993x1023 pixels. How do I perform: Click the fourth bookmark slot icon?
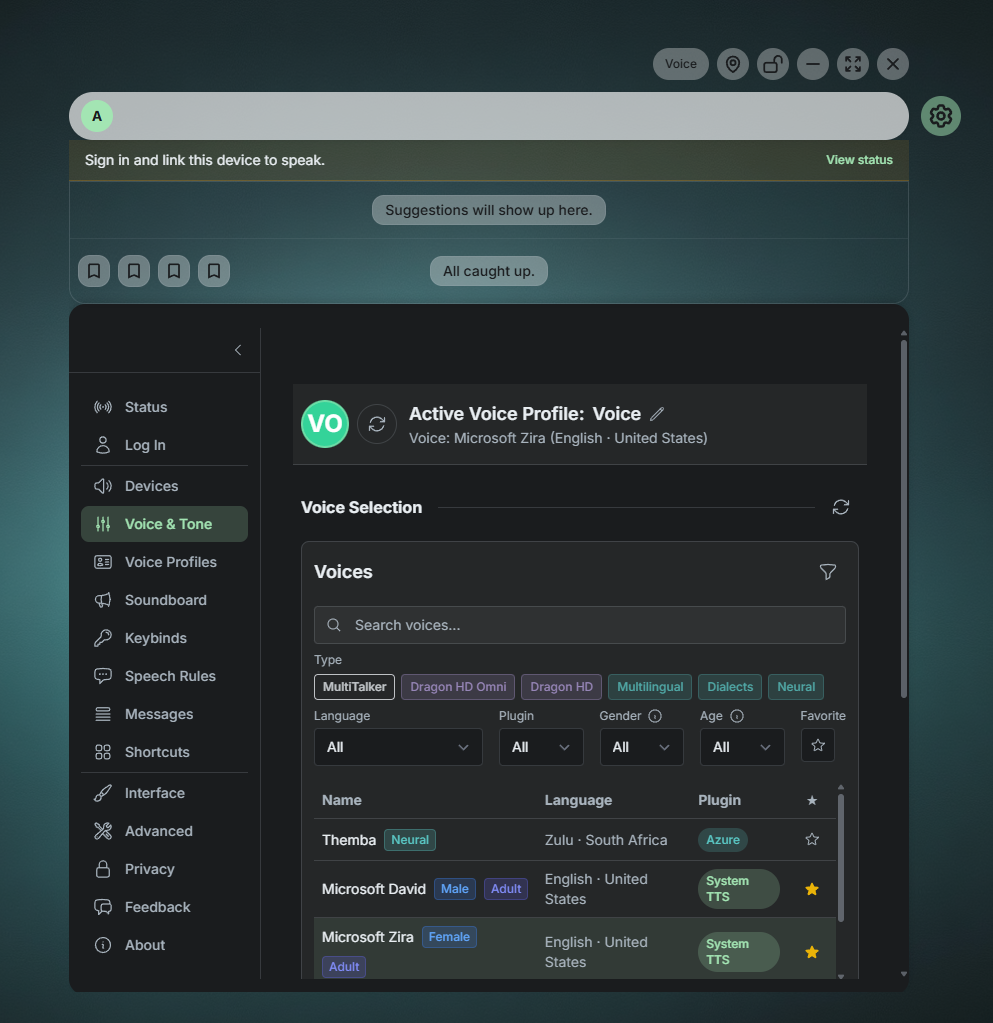tap(213, 271)
